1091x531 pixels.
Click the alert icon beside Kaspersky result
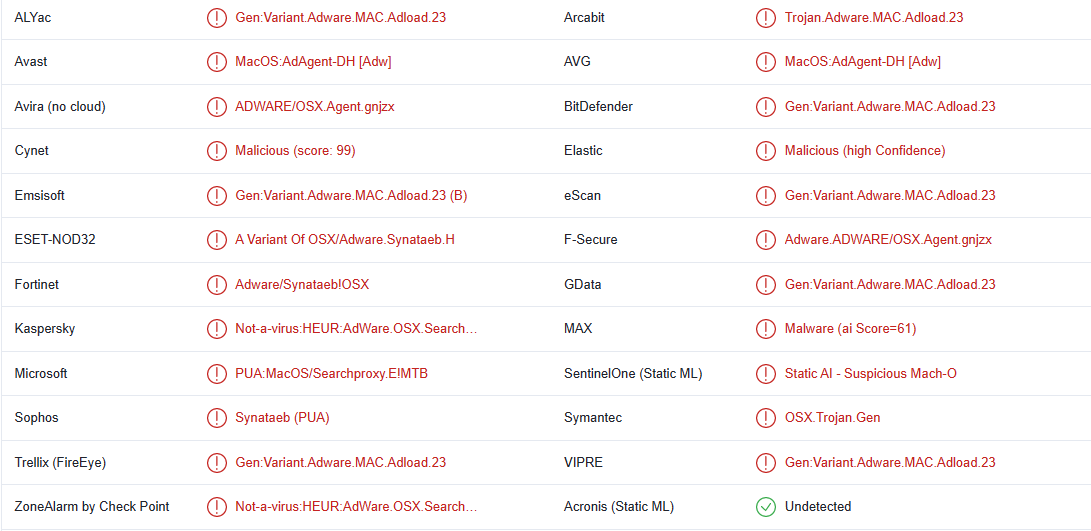pyautogui.click(x=217, y=329)
